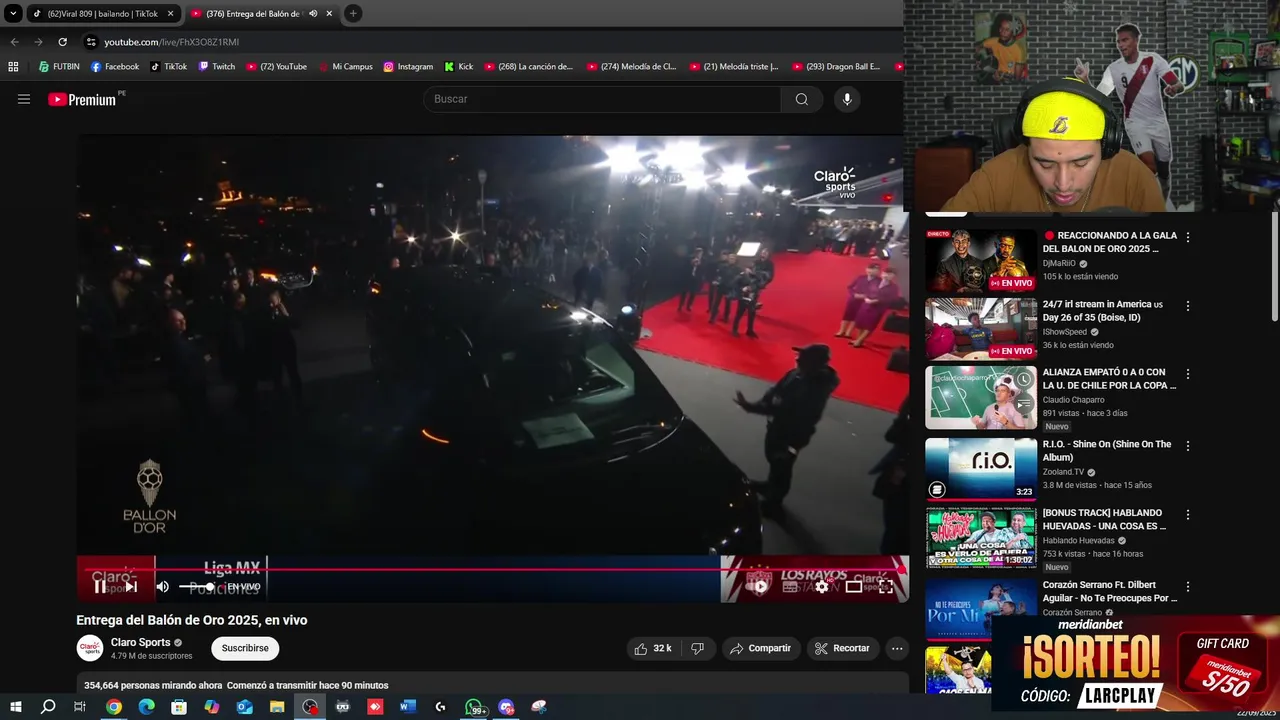1280x720 pixels.
Task: Open the Chrome apps grid shortcut
Action: (13, 67)
